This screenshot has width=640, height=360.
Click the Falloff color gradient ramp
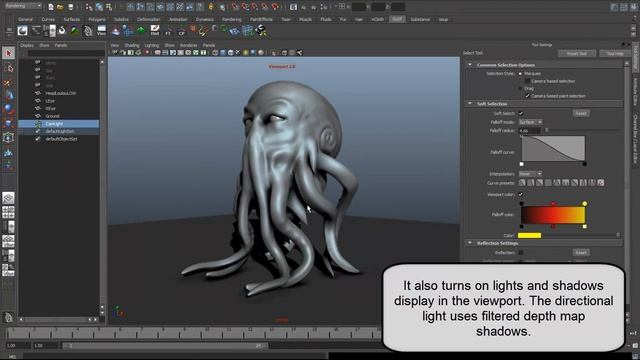(x=553, y=215)
